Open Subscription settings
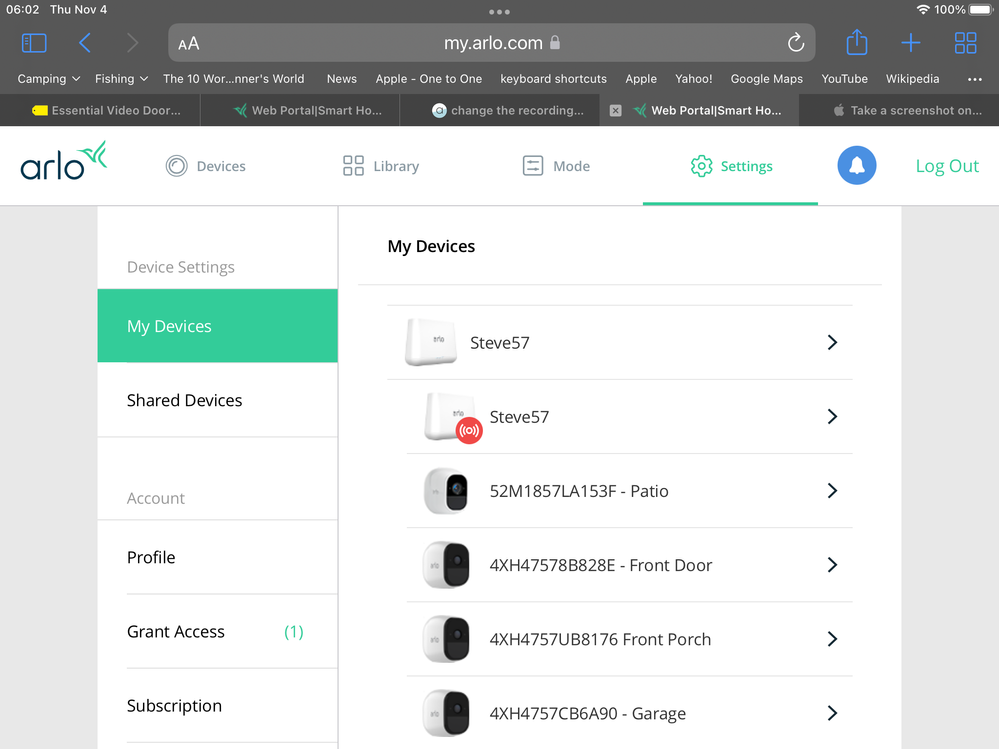This screenshot has width=999, height=749. pos(217,706)
